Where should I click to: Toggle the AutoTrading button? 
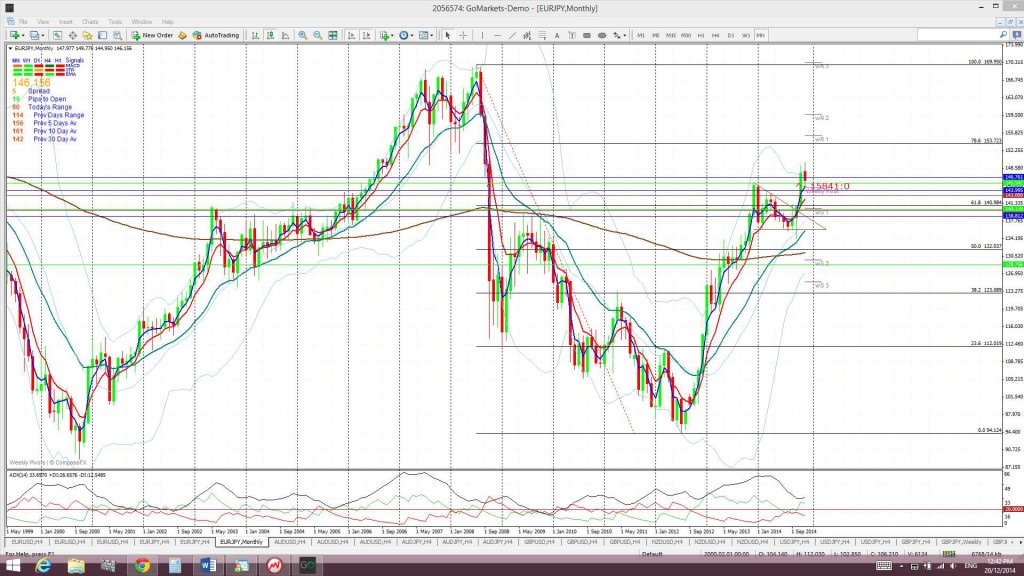coord(216,35)
